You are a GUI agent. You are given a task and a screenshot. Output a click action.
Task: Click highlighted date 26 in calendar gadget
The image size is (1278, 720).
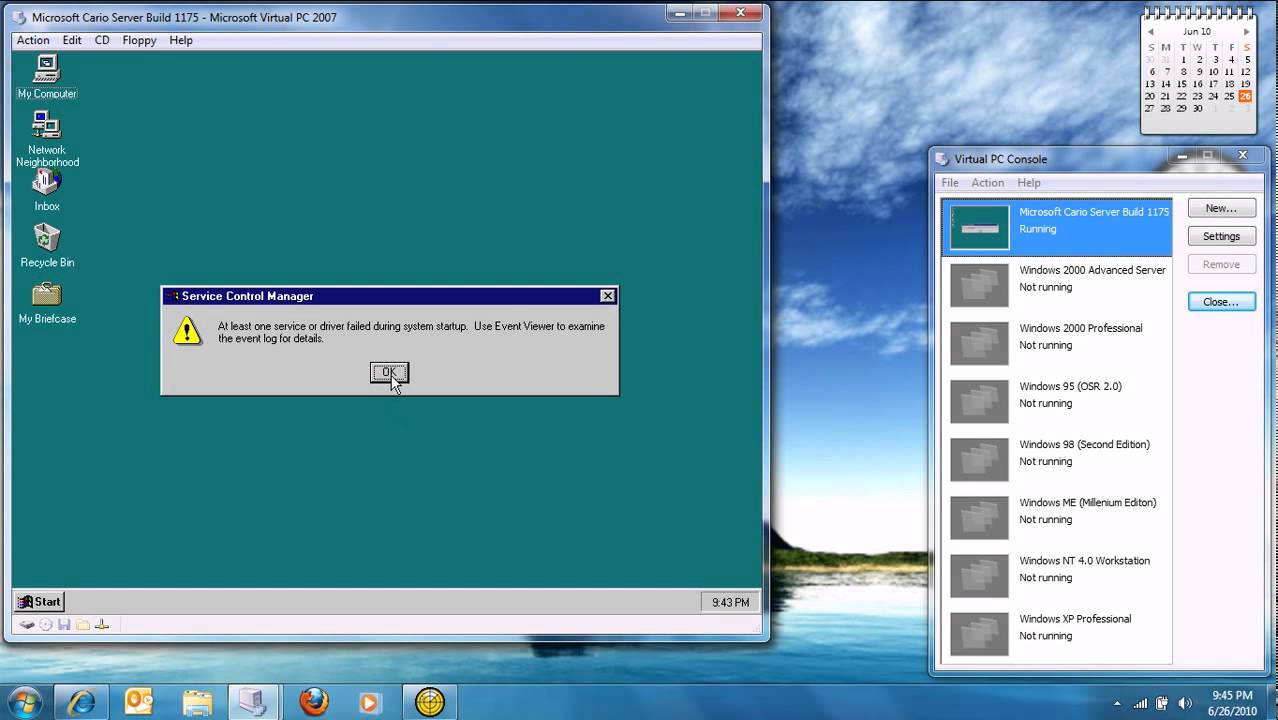(1245, 96)
